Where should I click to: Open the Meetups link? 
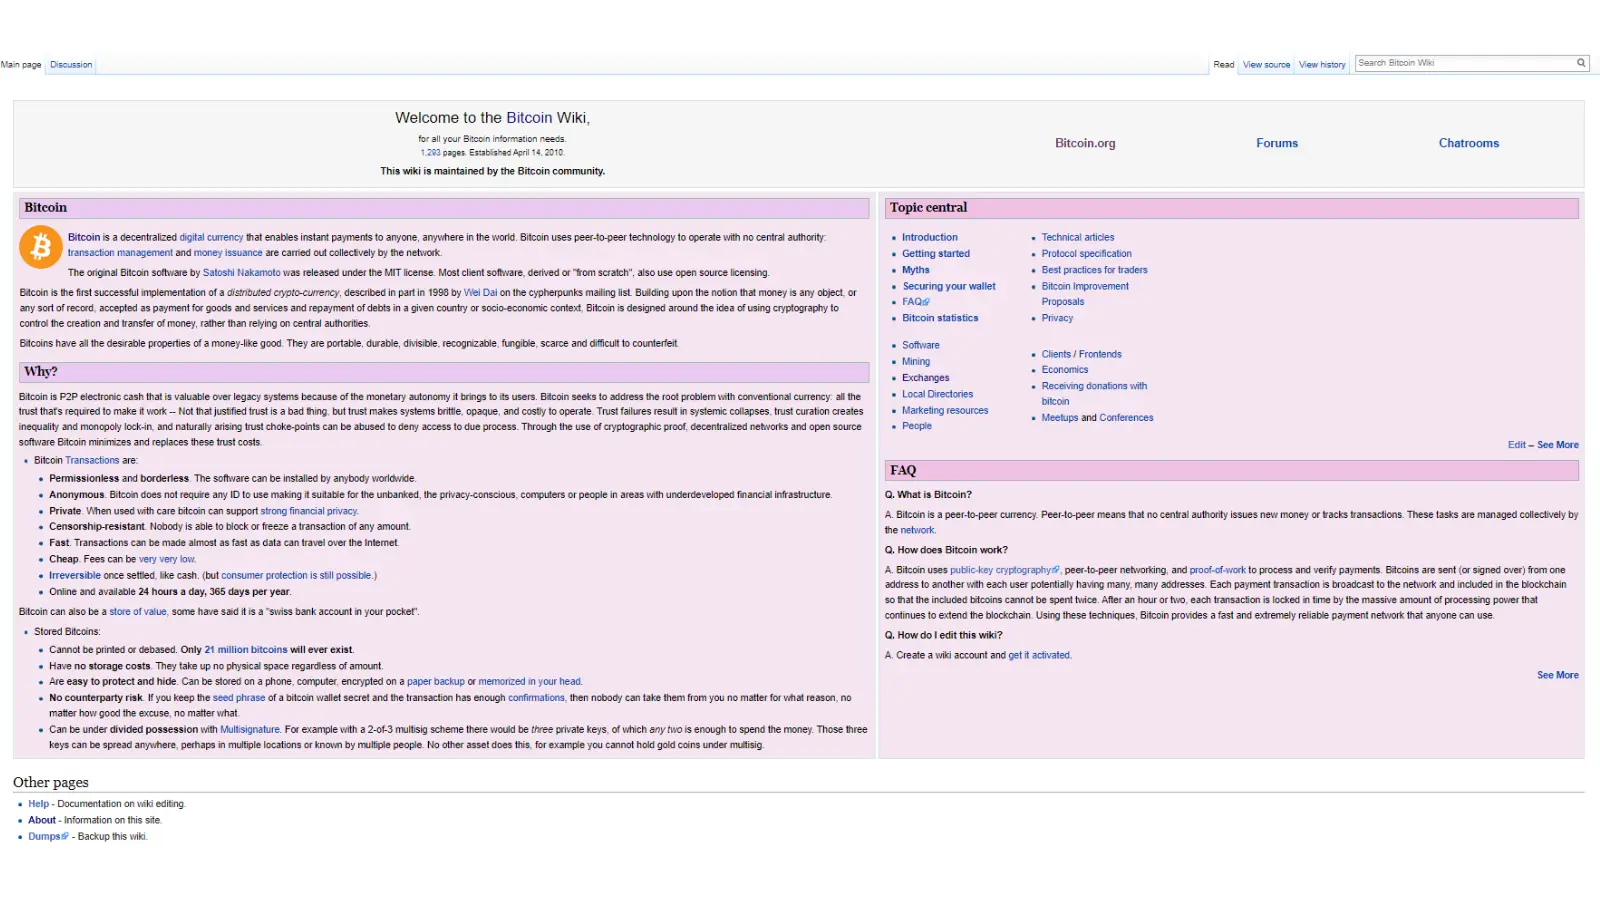[1060, 418]
